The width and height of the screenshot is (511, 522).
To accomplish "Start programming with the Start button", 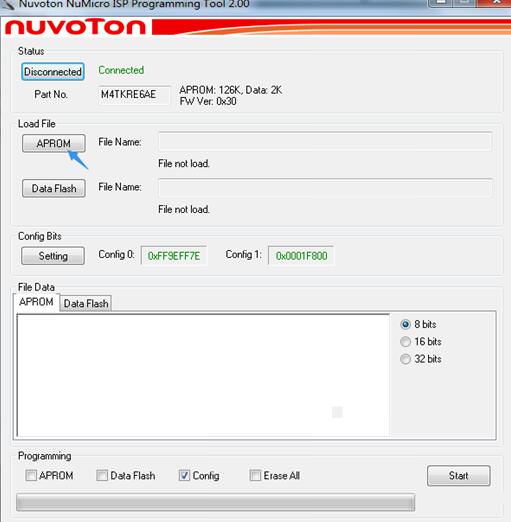I will click(x=459, y=476).
